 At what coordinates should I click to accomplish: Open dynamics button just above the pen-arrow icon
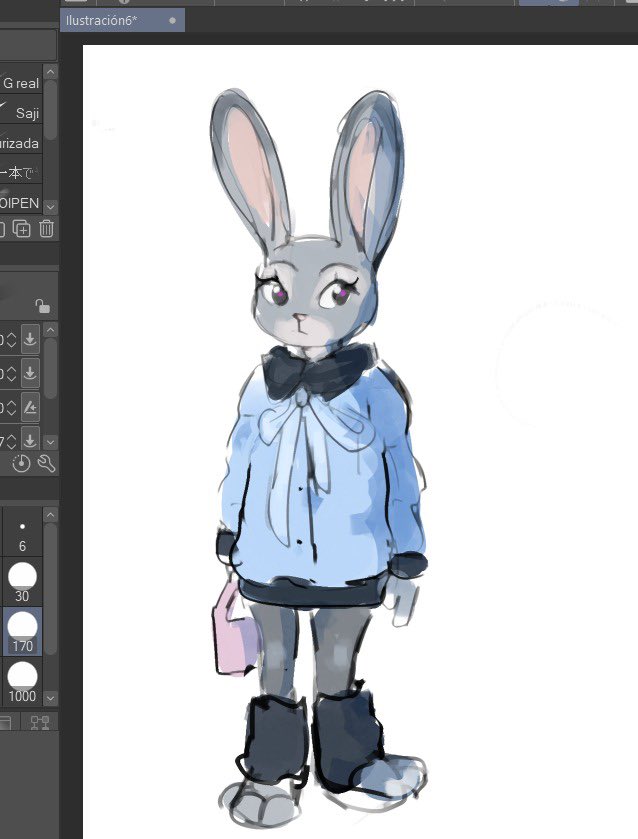click(x=30, y=373)
